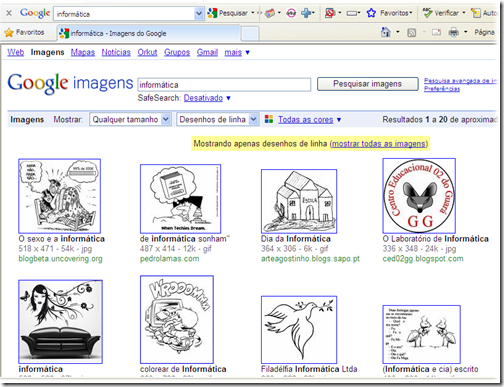Click the Print icon
504x387 pixels.
pos(453,32)
